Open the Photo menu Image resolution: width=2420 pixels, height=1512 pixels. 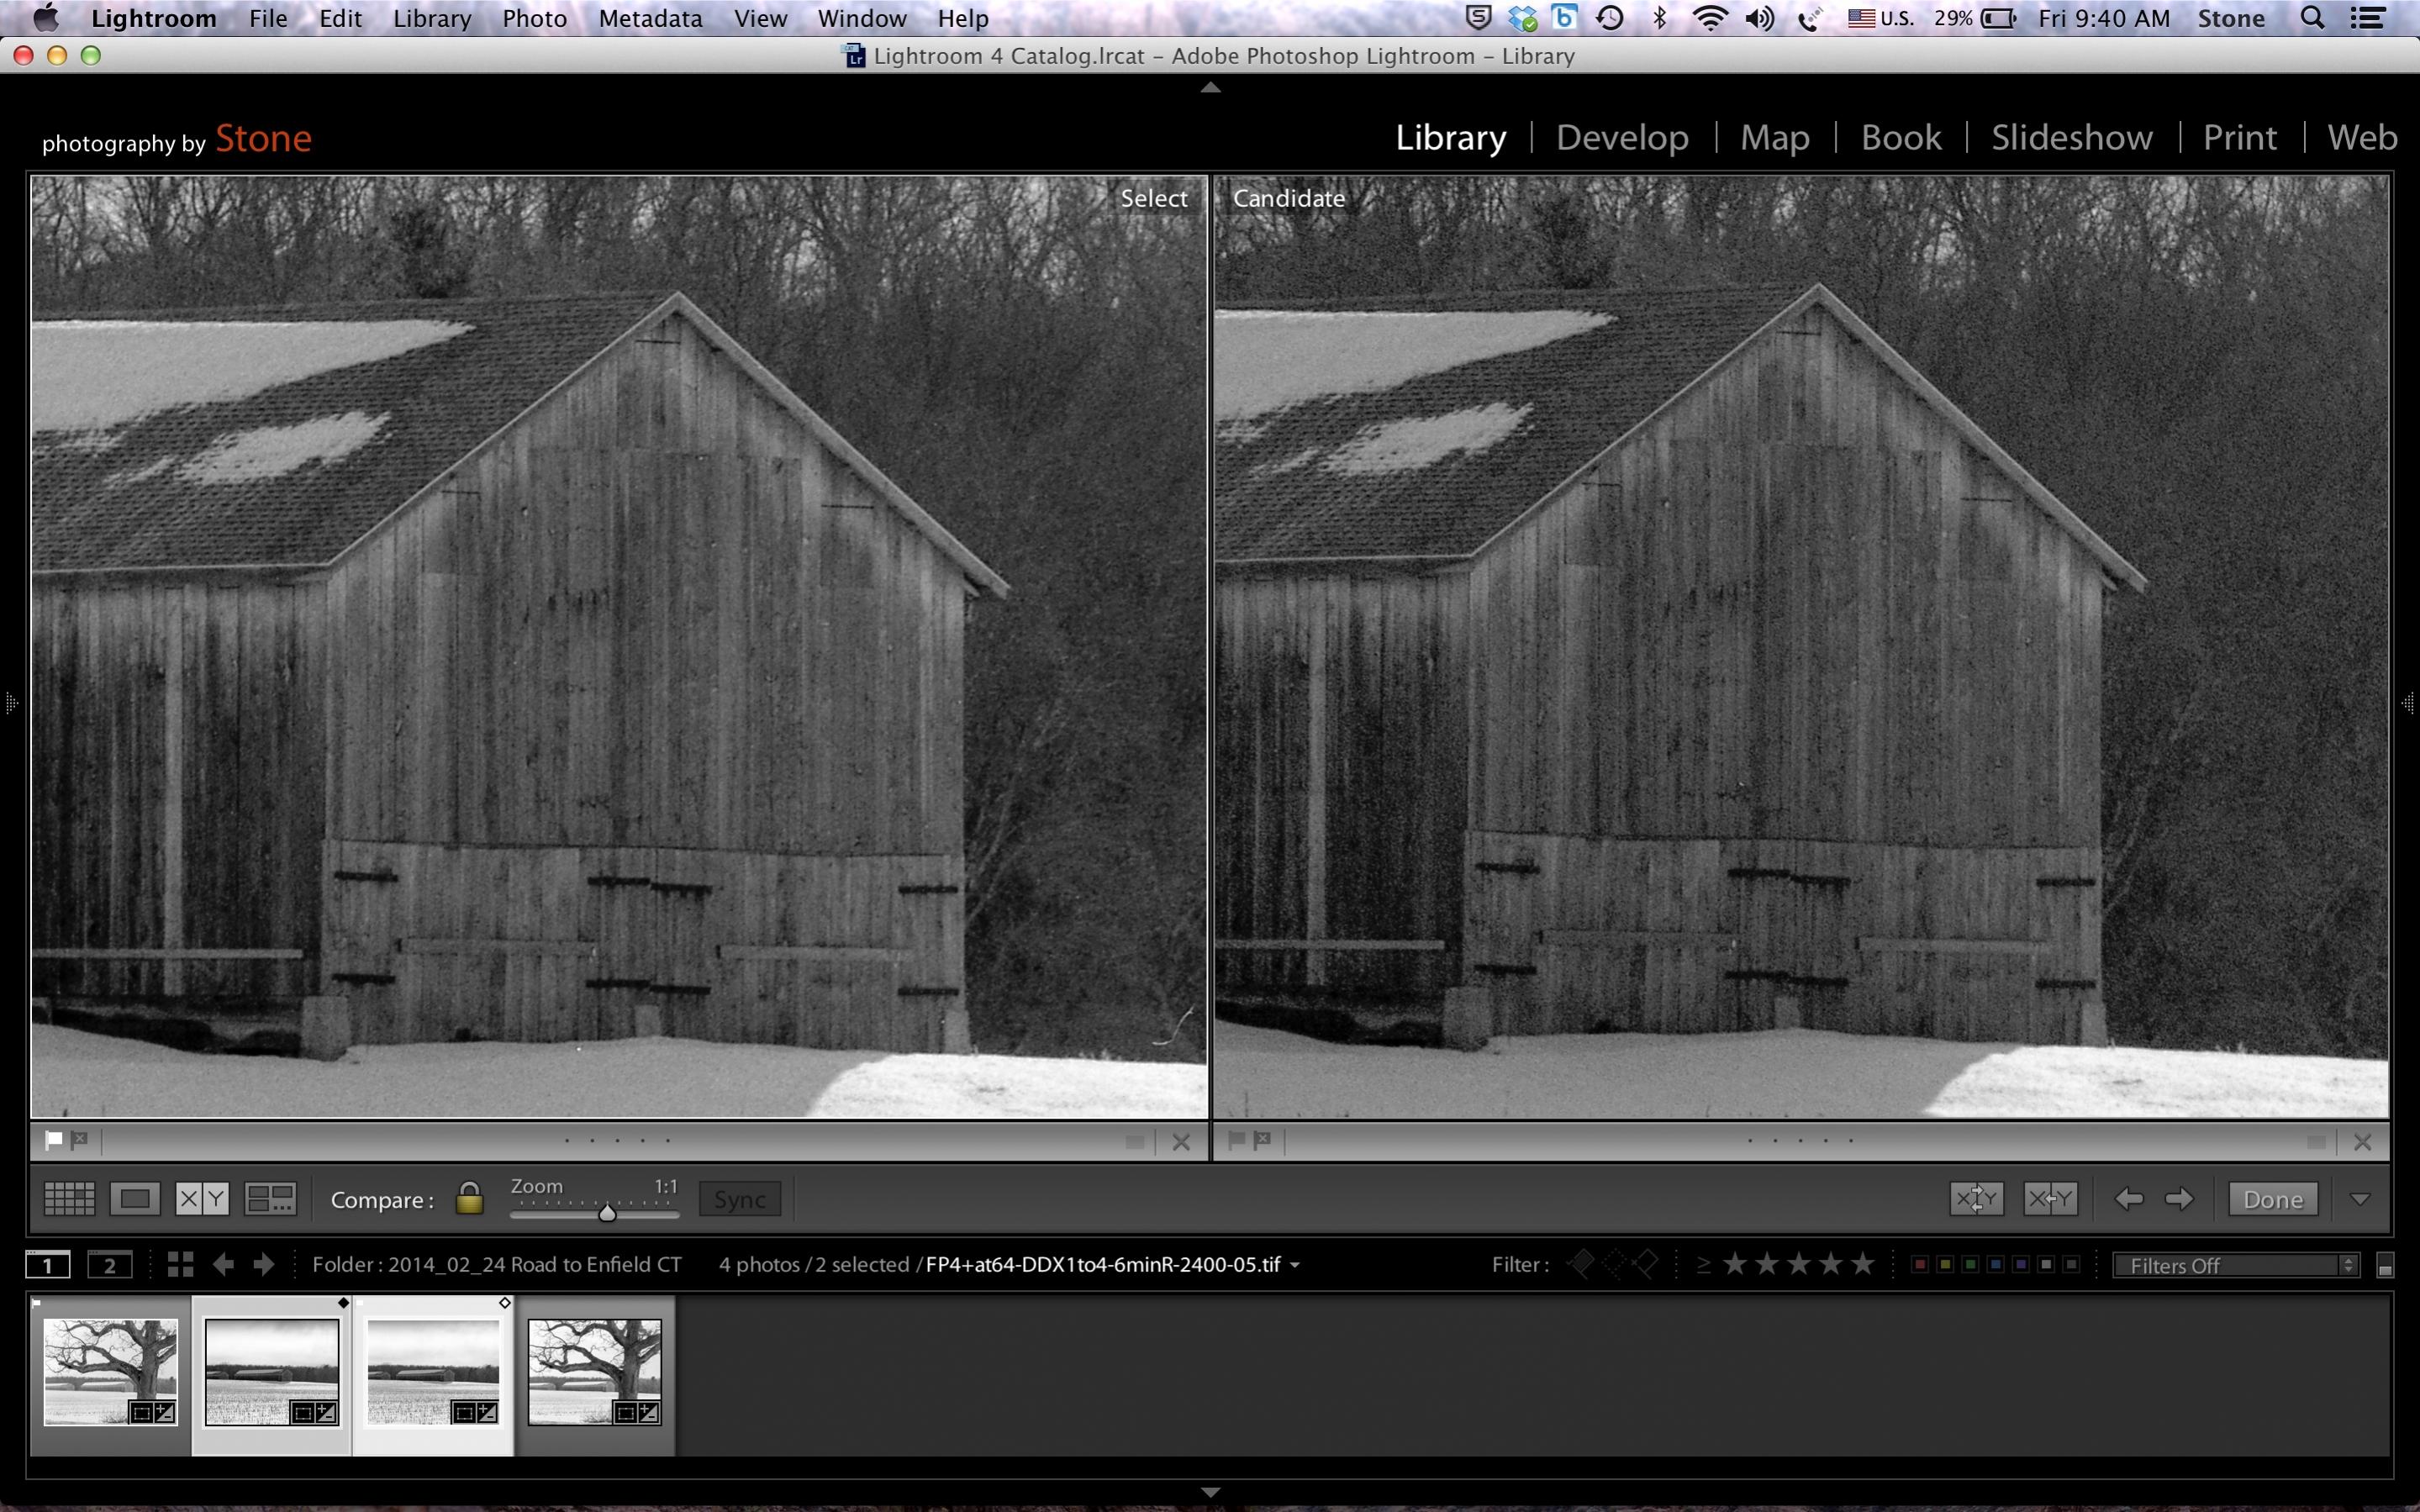(x=534, y=18)
